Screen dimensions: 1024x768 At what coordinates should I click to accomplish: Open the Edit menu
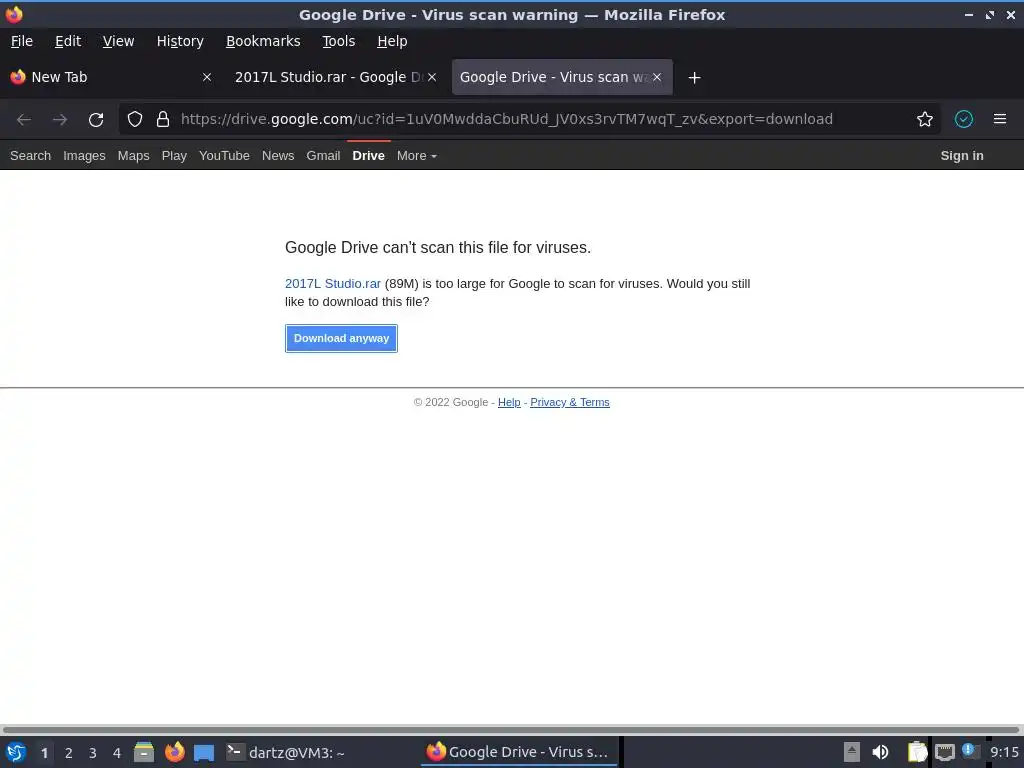pos(68,41)
